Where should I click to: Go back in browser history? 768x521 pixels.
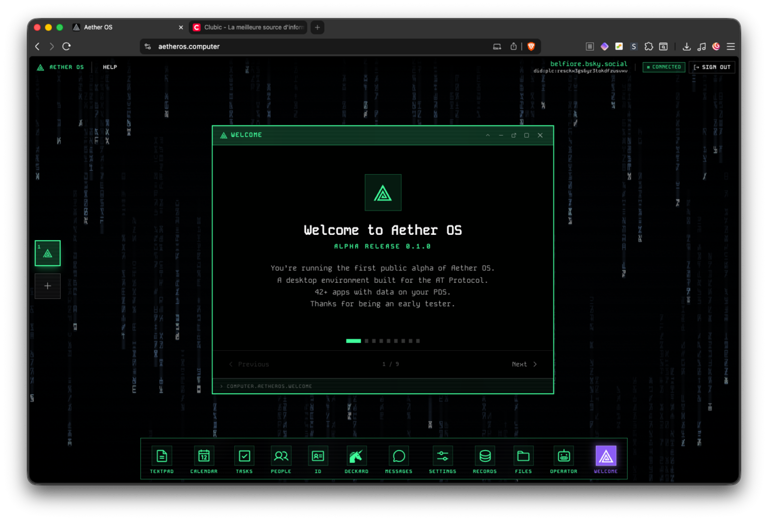[38, 47]
